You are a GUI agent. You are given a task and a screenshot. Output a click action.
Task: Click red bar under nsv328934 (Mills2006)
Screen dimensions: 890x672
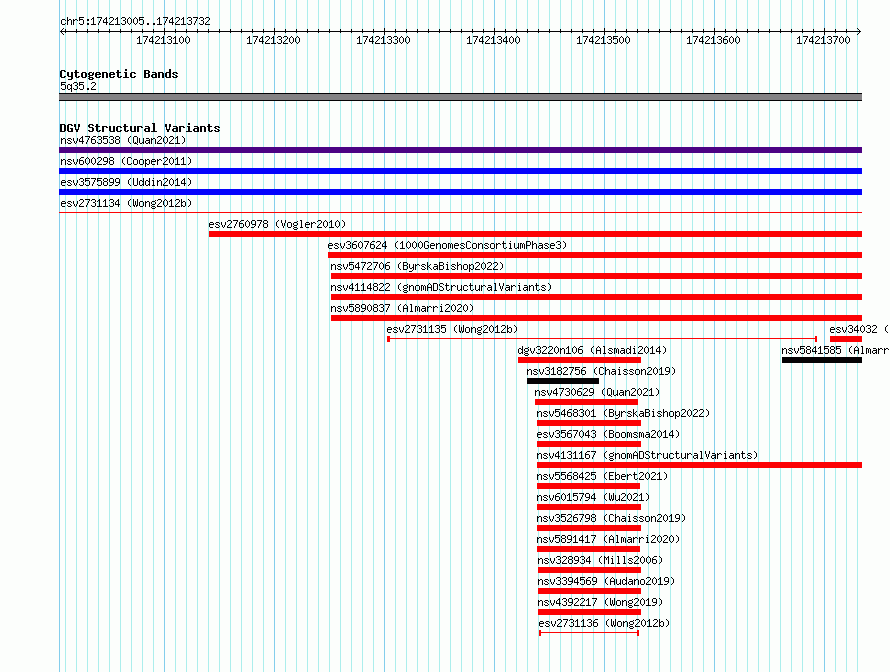coord(589,570)
